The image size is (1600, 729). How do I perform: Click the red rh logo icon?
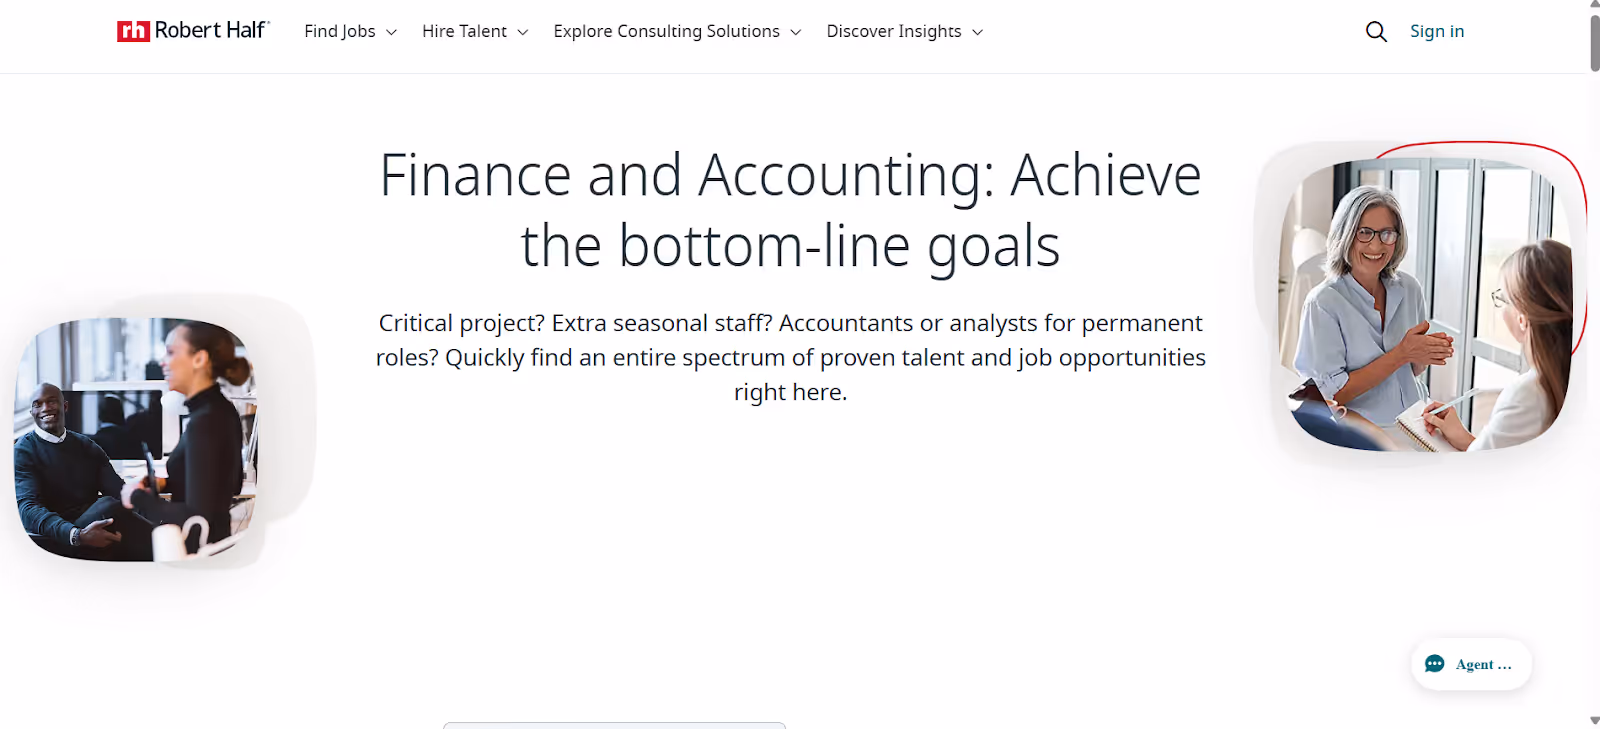pos(133,31)
